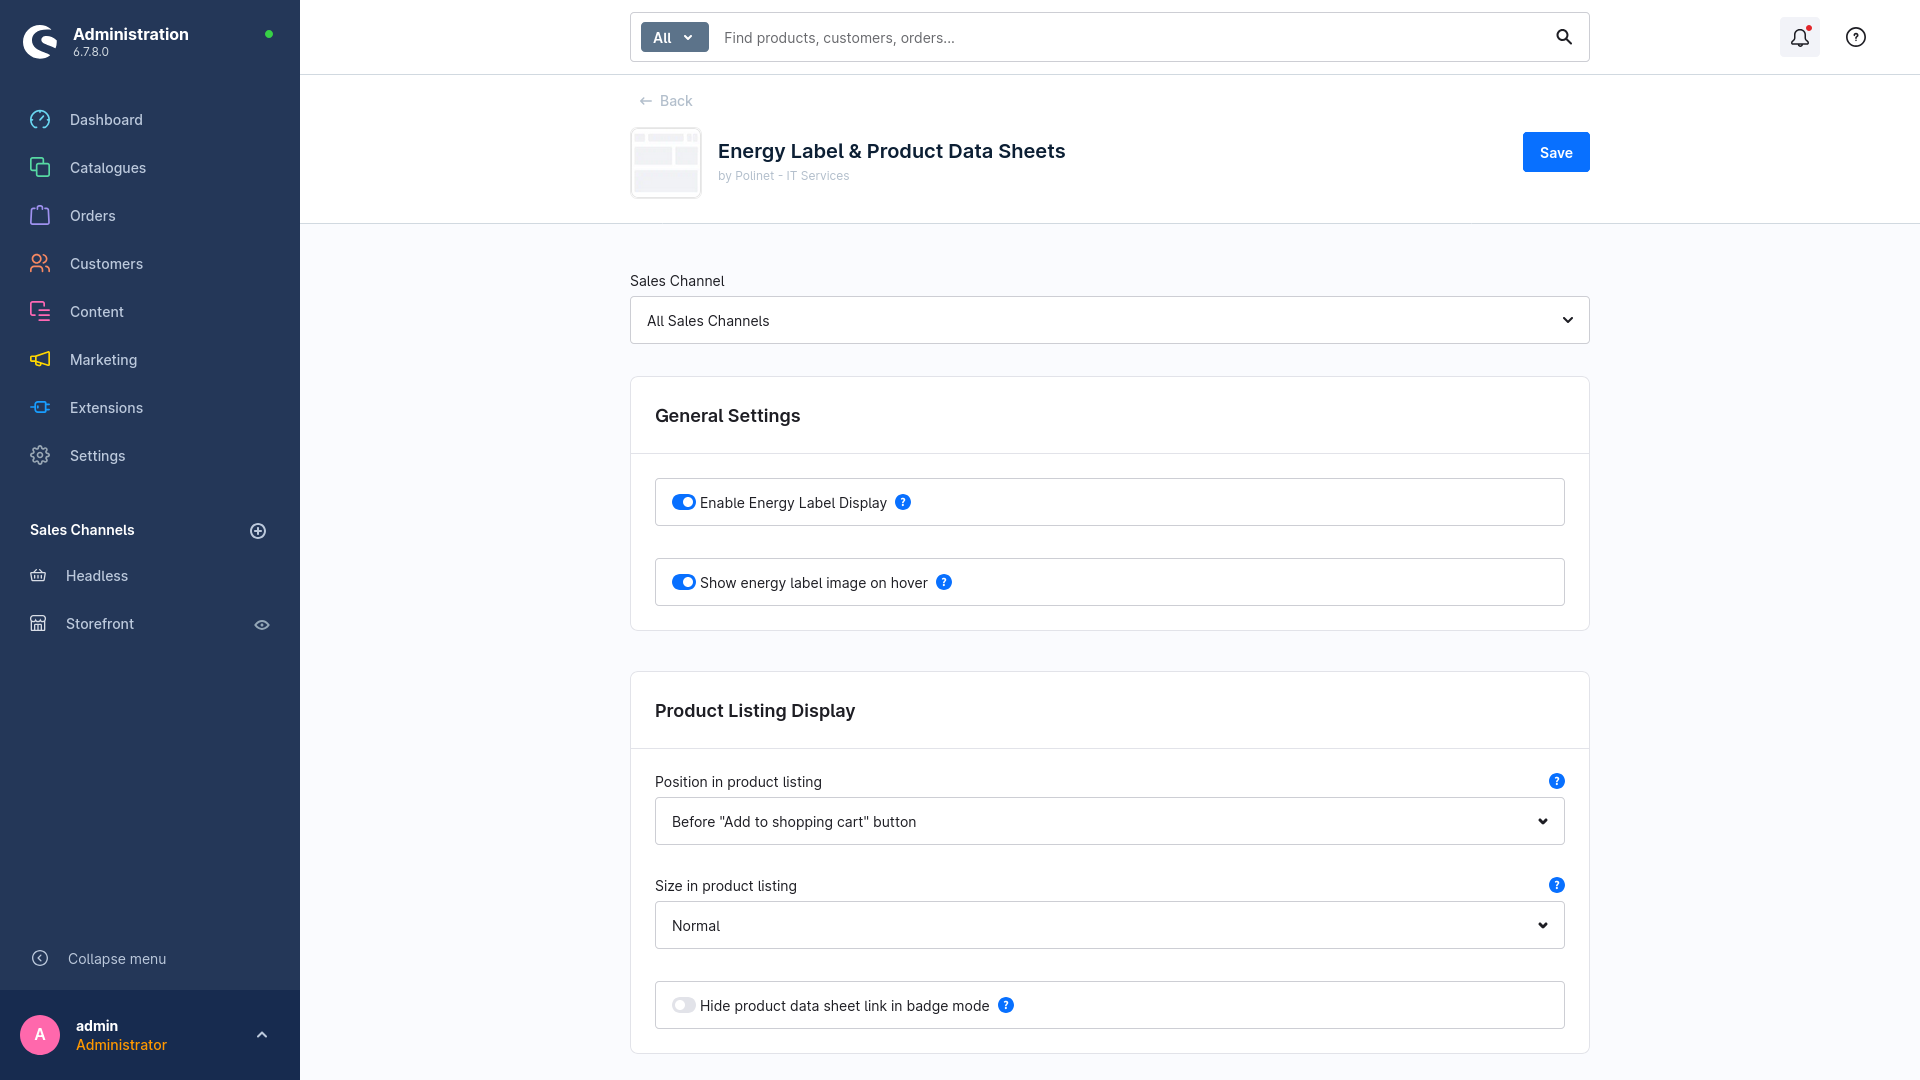Add a new sales channel with plus icon
1920x1080 pixels.
click(x=258, y=531)
